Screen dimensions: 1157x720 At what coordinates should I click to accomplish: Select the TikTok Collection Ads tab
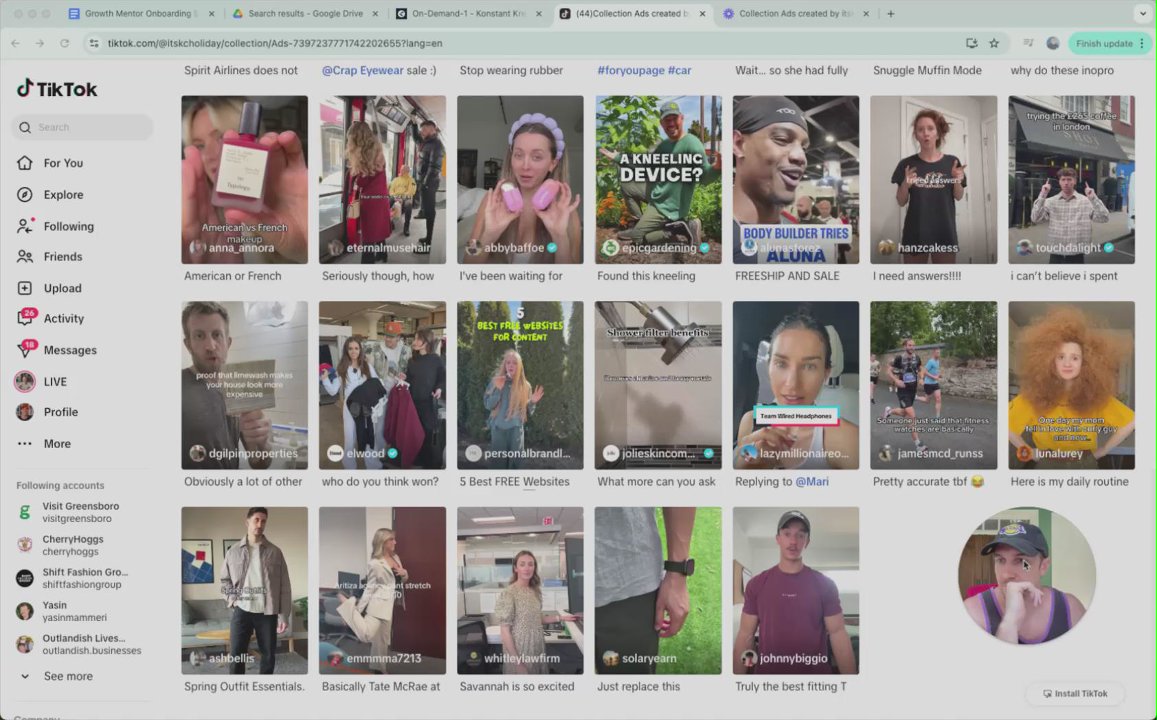632,14
